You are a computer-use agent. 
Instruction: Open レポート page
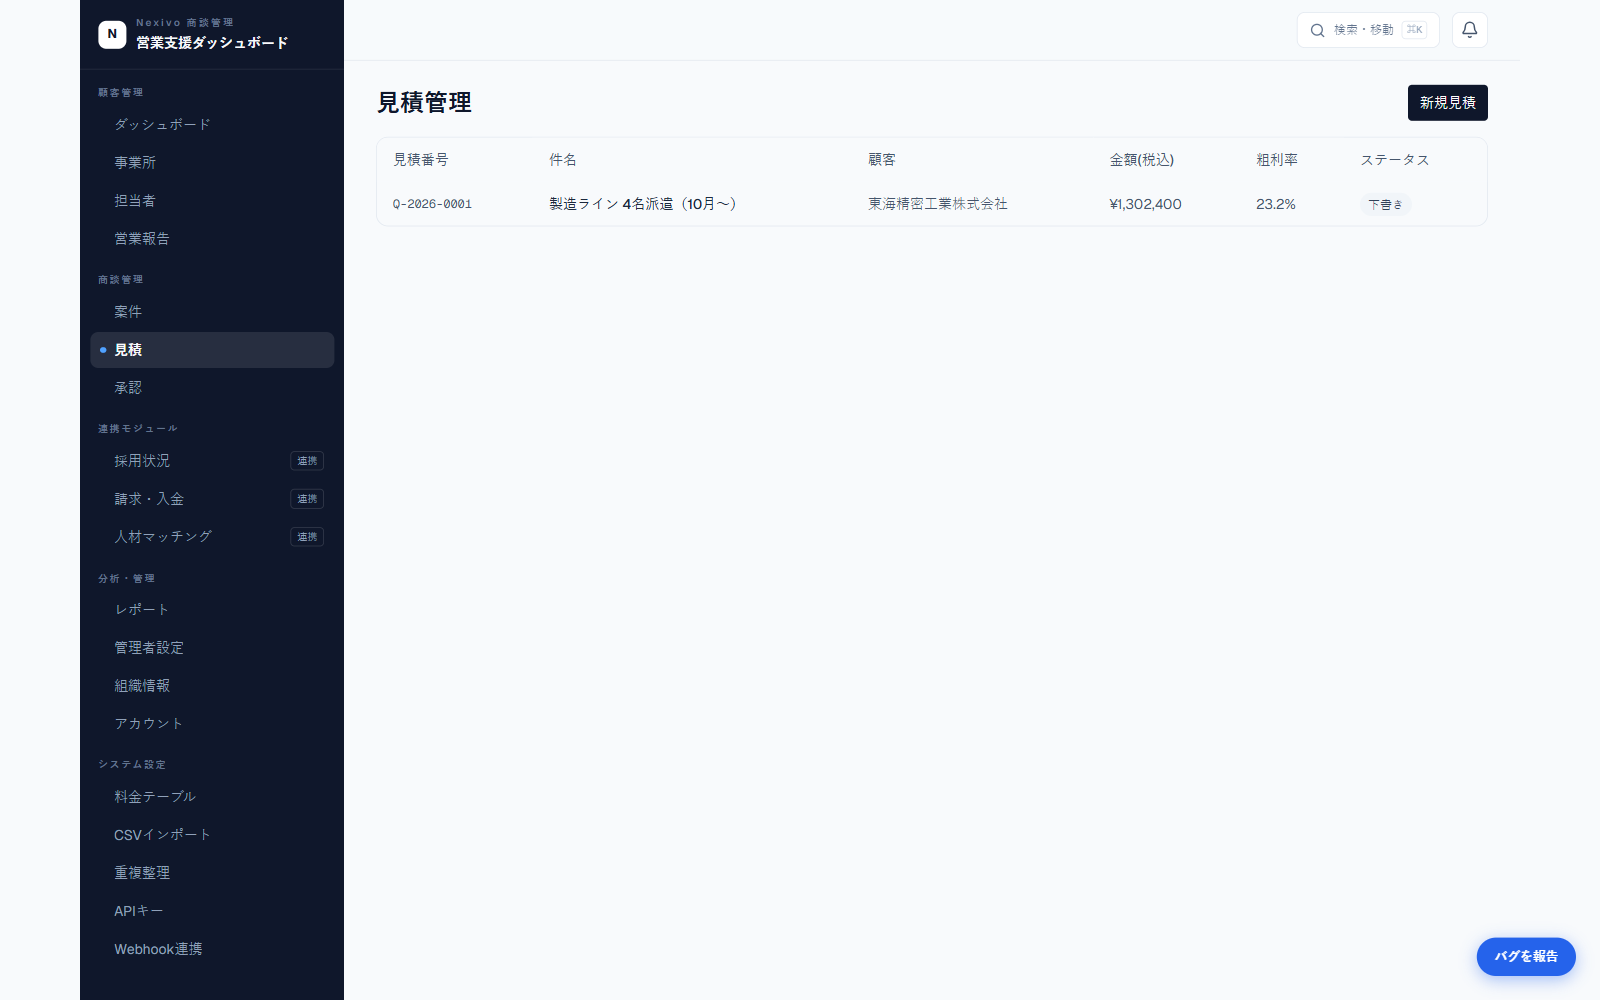point(212,610)
